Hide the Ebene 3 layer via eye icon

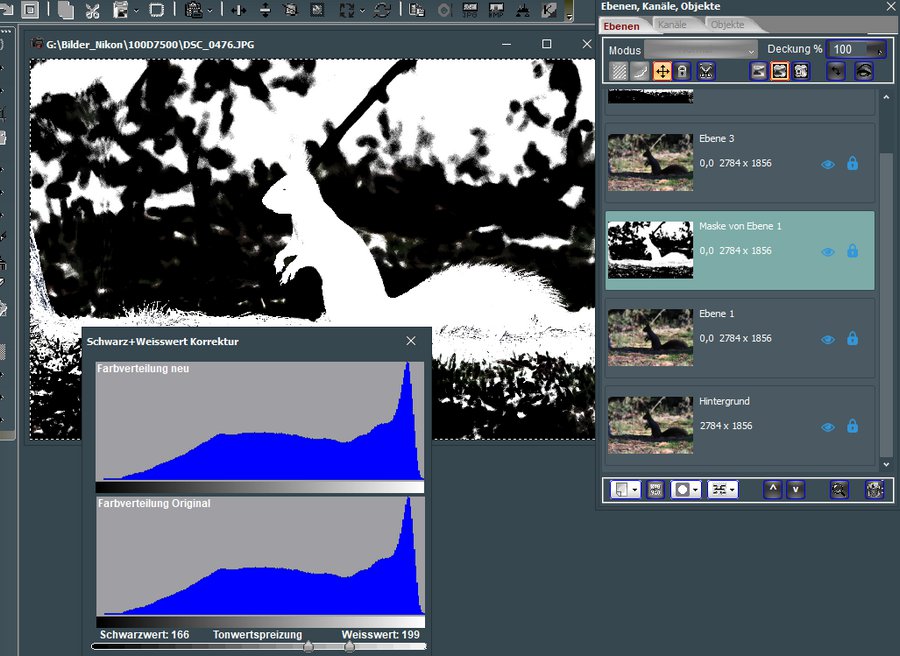point(827,164)
